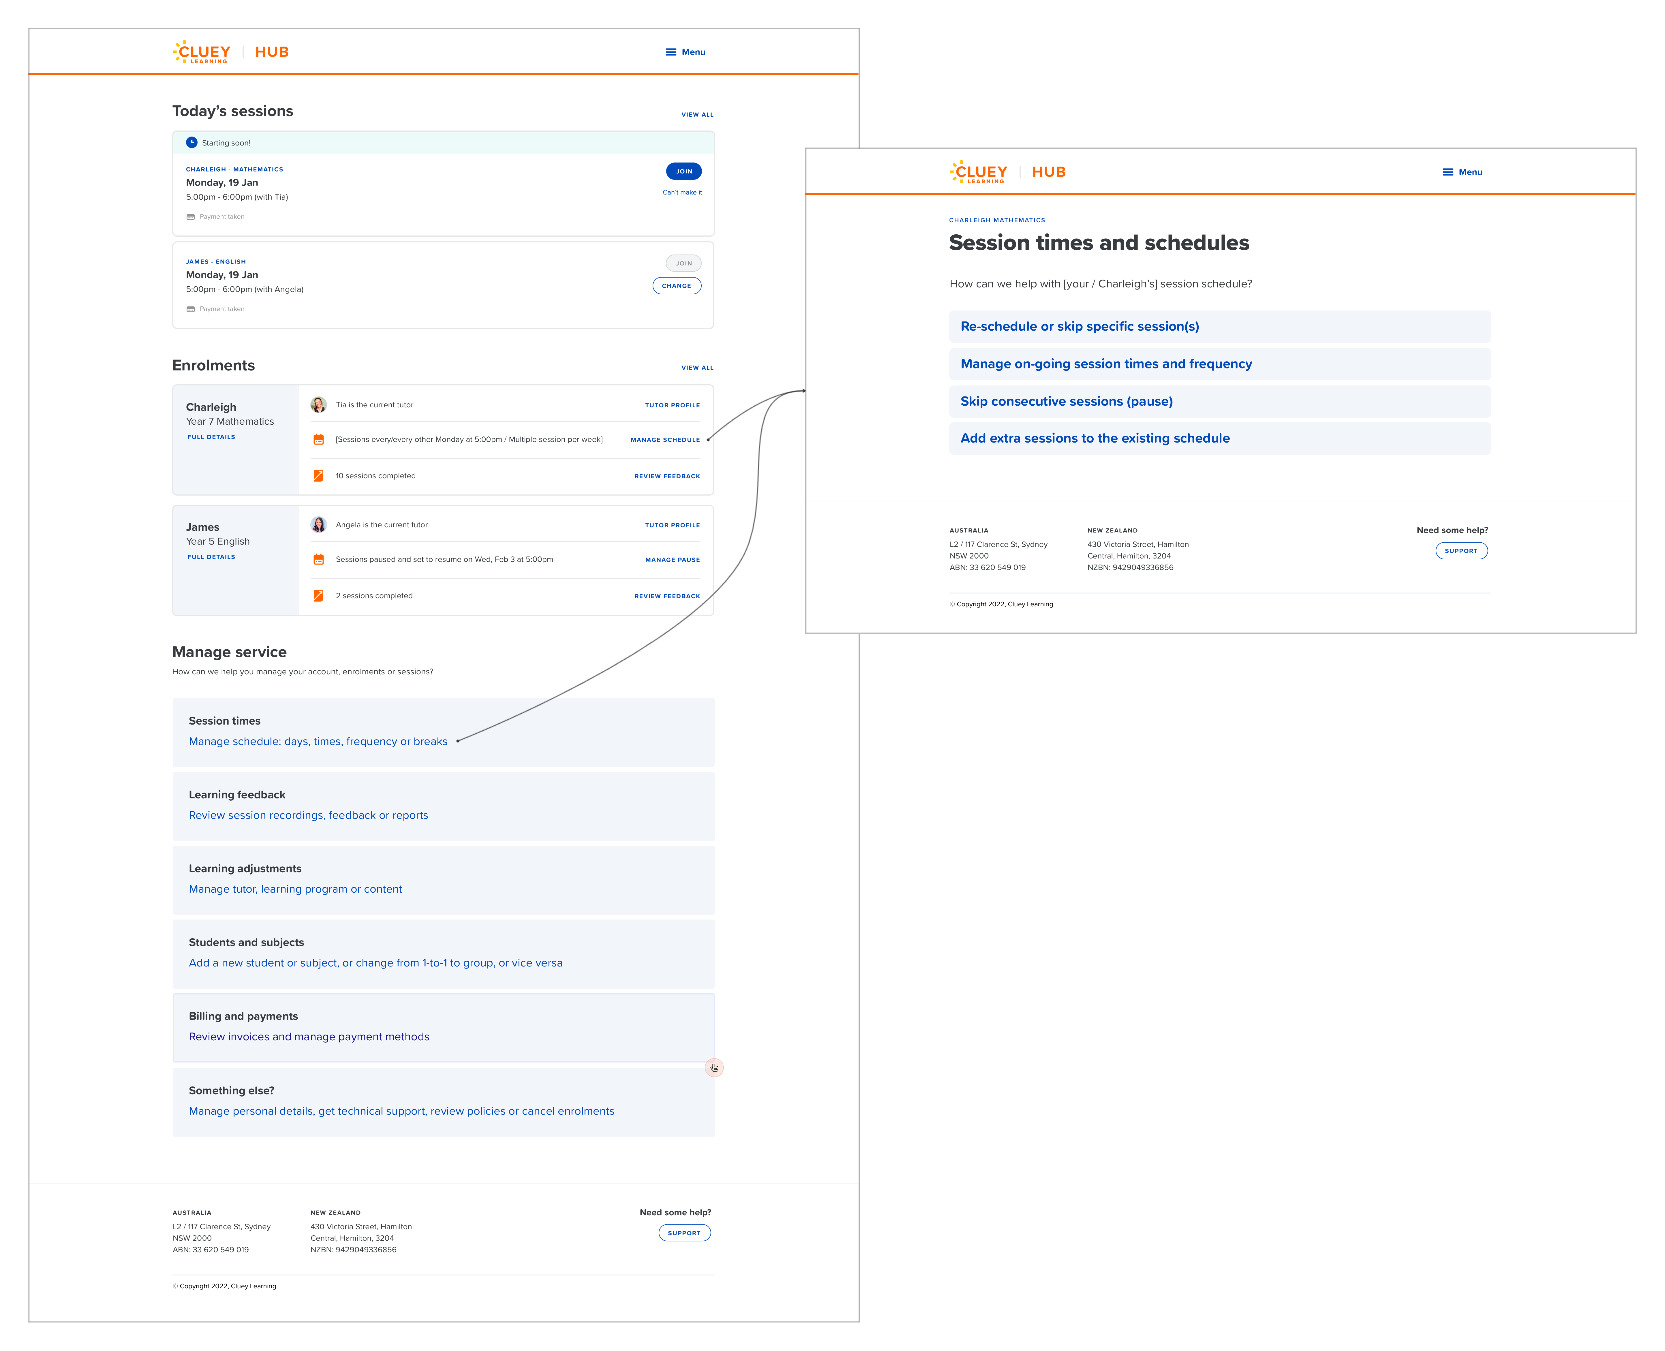The image size is (1665, 1351).
Task: Open Tia's TUTOR PROFILE link
Action: [x=673, y=405]
